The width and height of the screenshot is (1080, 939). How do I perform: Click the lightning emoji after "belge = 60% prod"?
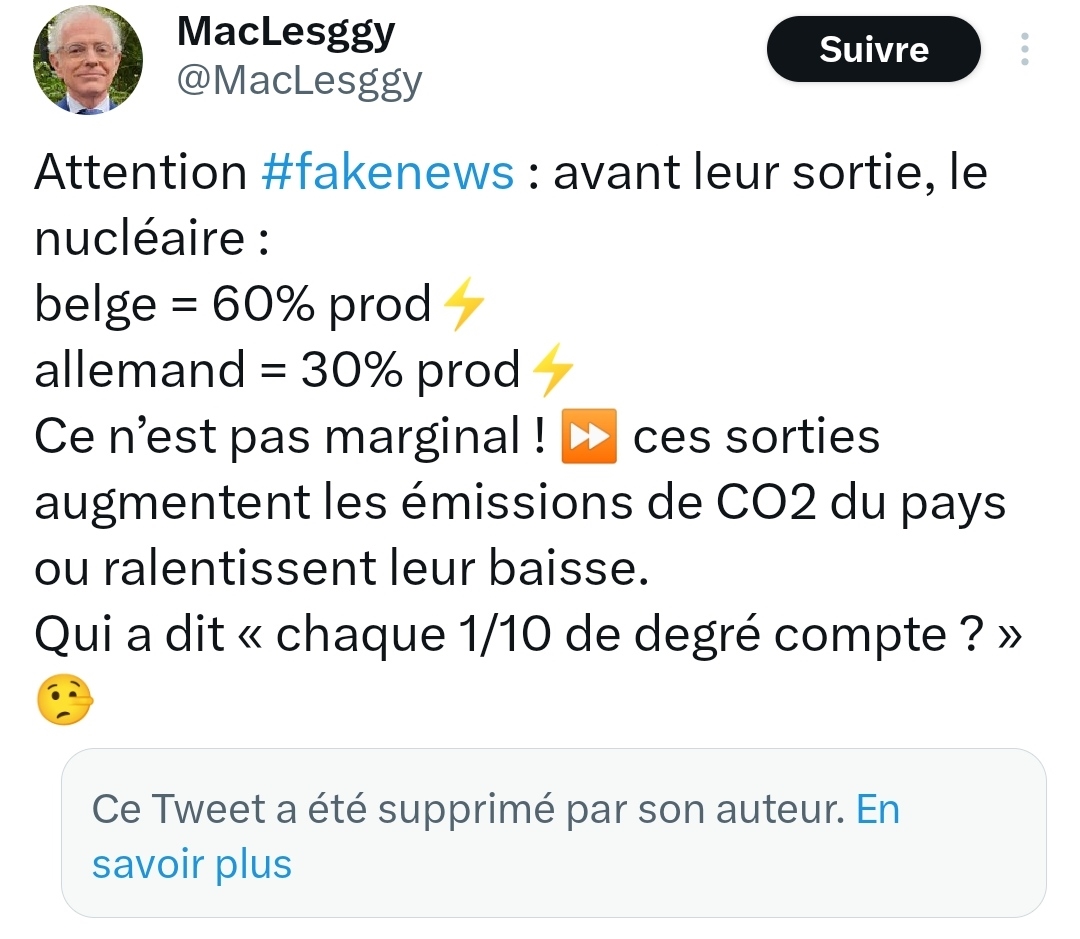[462, 305]
